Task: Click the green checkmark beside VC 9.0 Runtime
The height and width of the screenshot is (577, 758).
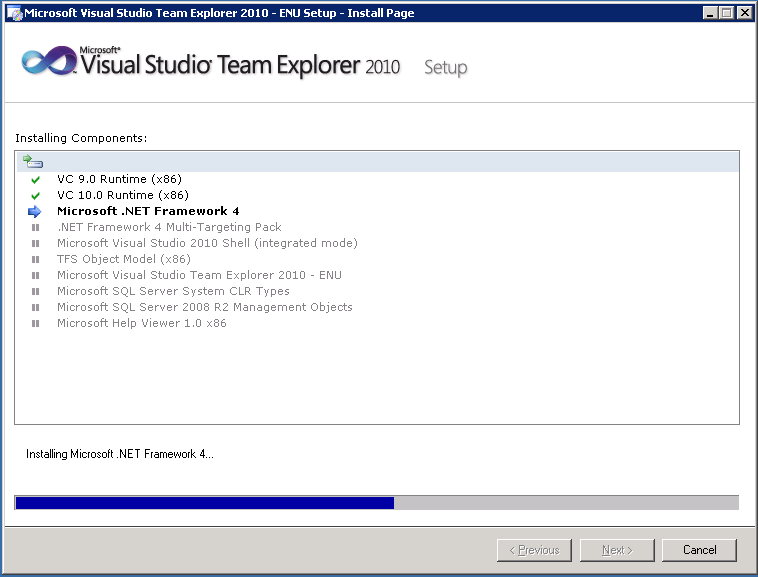Action: pos(35,180)
